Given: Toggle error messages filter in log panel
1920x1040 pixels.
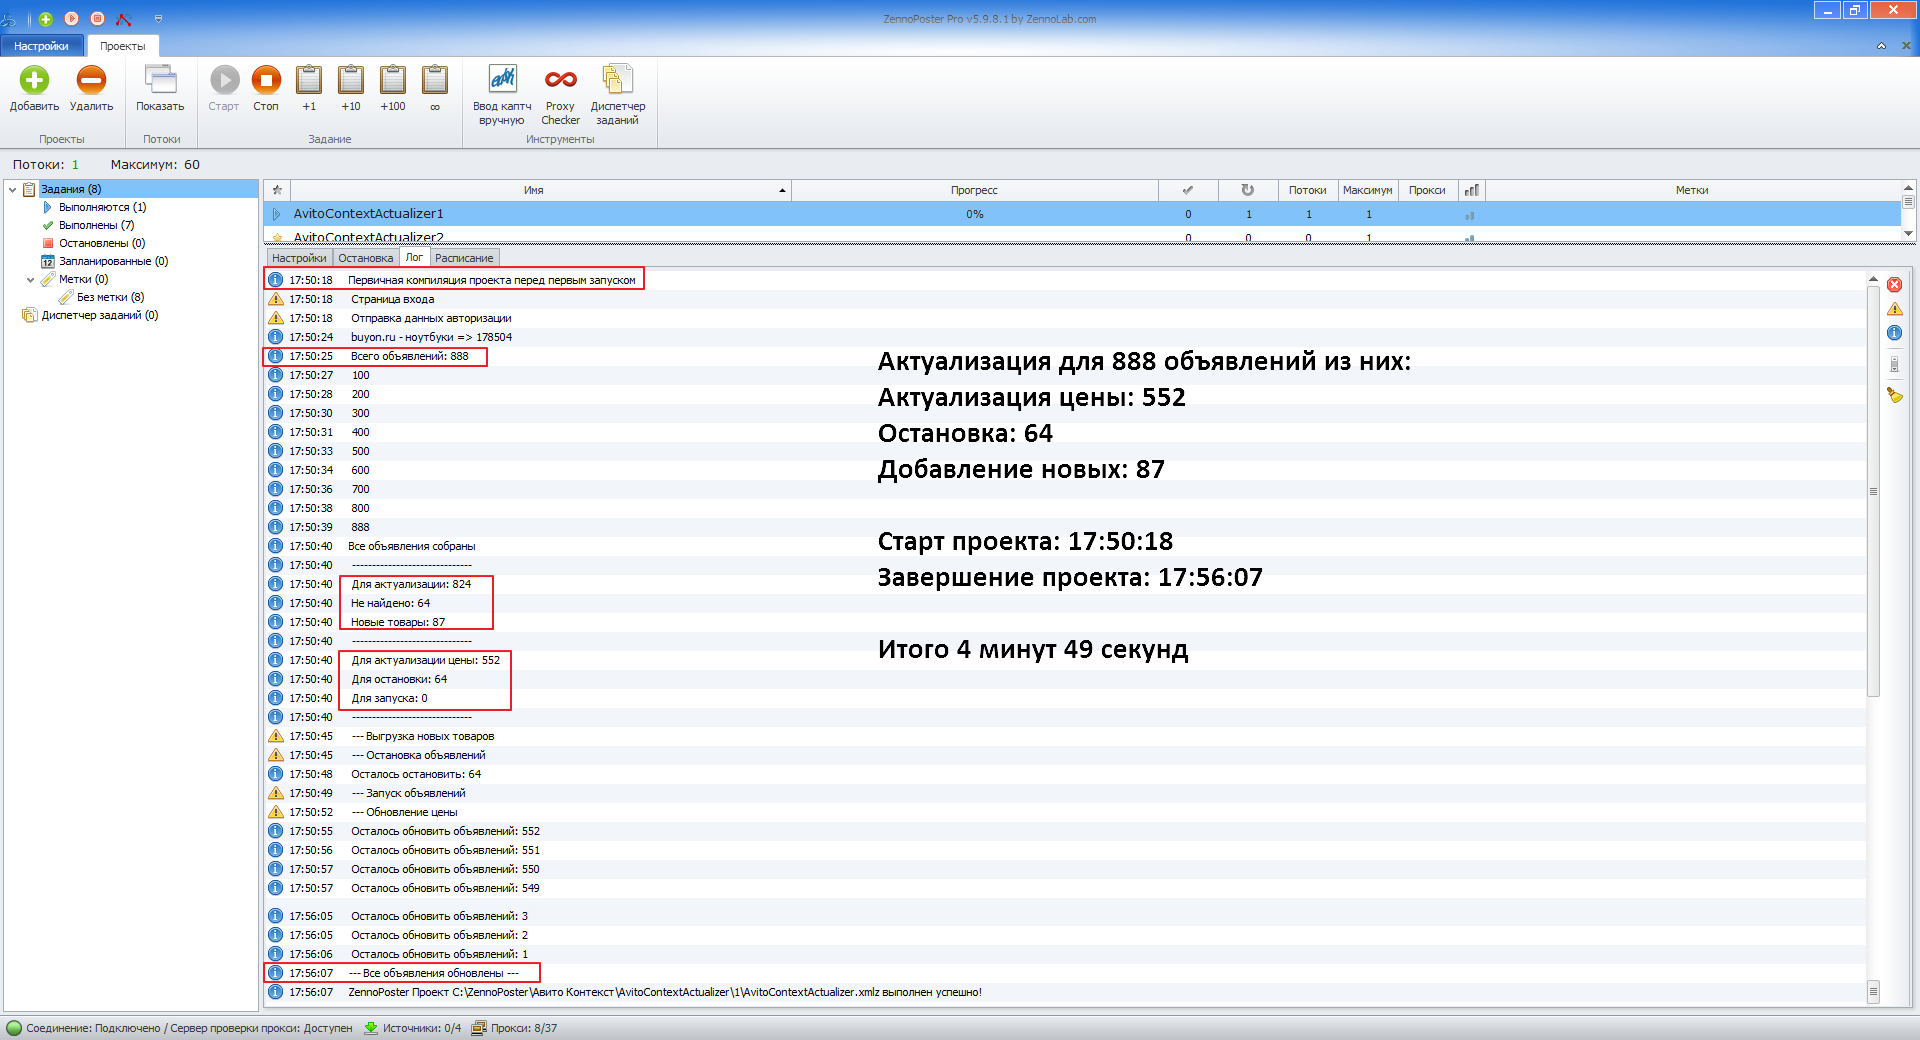Looking at the screenshot, I should click(x=1895, y=284).
